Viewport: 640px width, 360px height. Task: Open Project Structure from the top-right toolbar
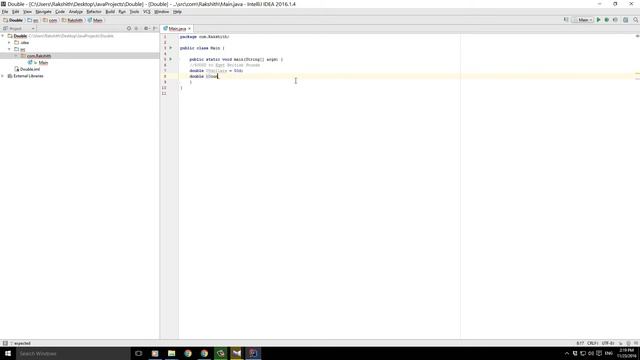coord(626,20)
